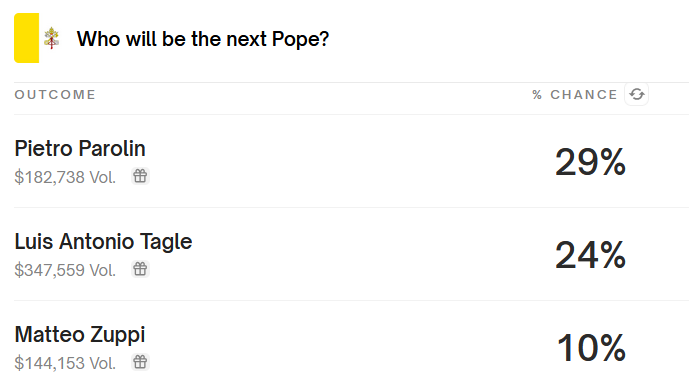
Task: Open gift icon beside Luis Antonio Tagle volume
Action: 140,269
